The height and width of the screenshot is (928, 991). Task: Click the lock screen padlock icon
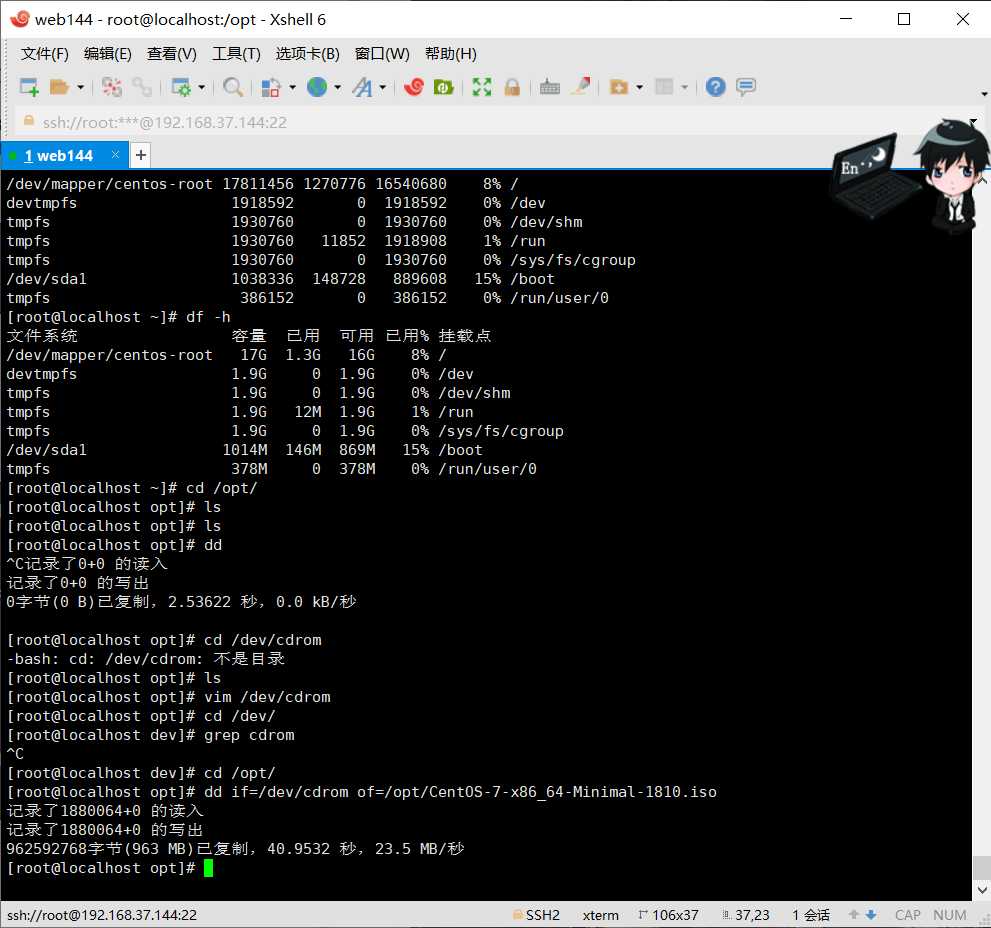(512, 87)
